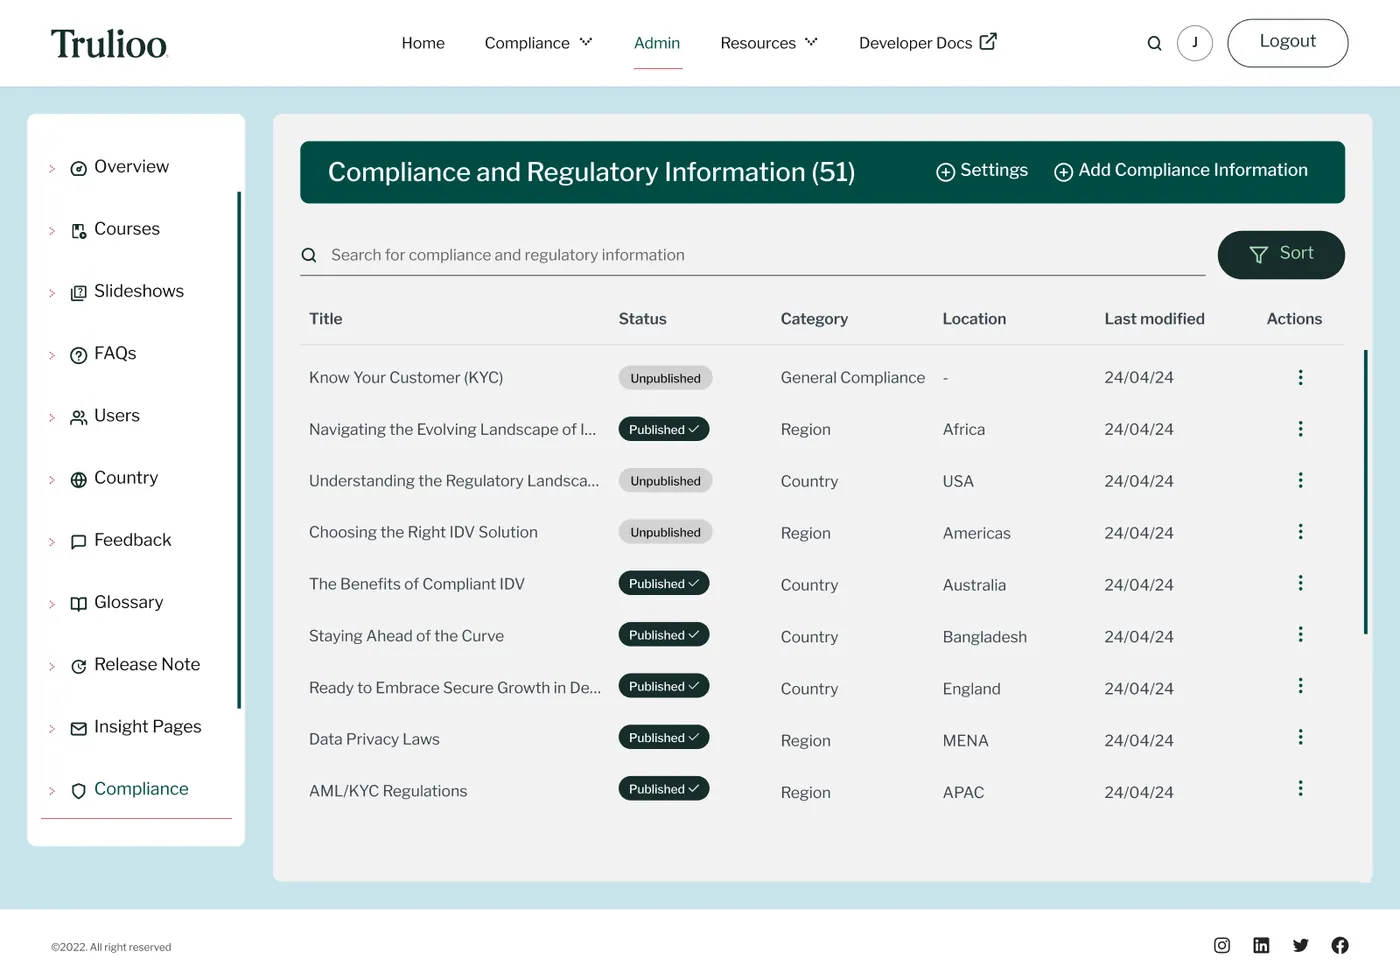Open LinkedIn icon in footer
Screen dimensions: 1400x980
pos(1261,945)
